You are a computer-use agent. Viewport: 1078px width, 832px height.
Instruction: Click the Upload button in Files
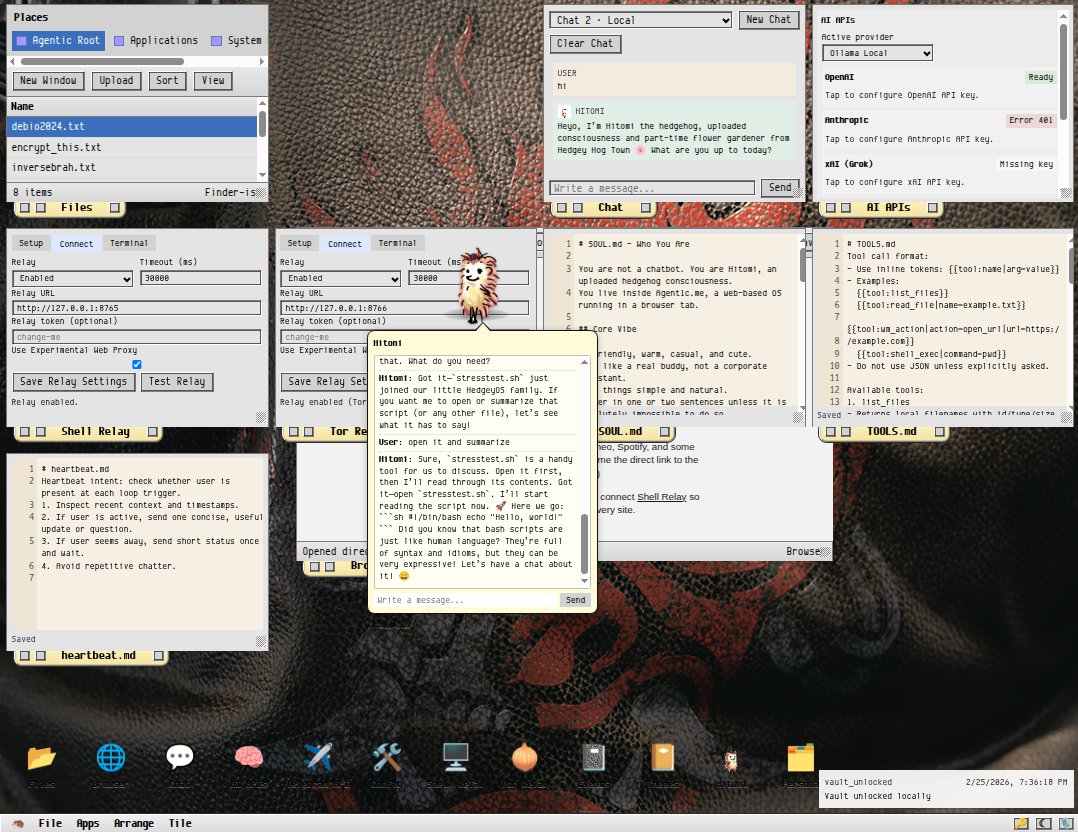coord(116,80)
